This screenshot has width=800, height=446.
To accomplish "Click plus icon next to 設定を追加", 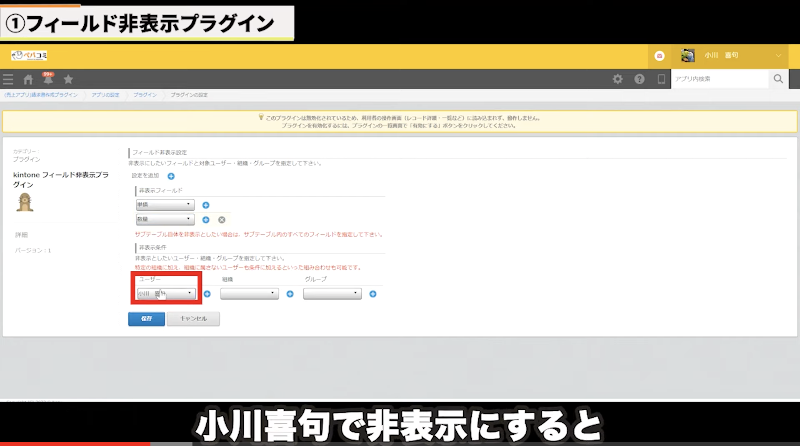I will 171,176.
